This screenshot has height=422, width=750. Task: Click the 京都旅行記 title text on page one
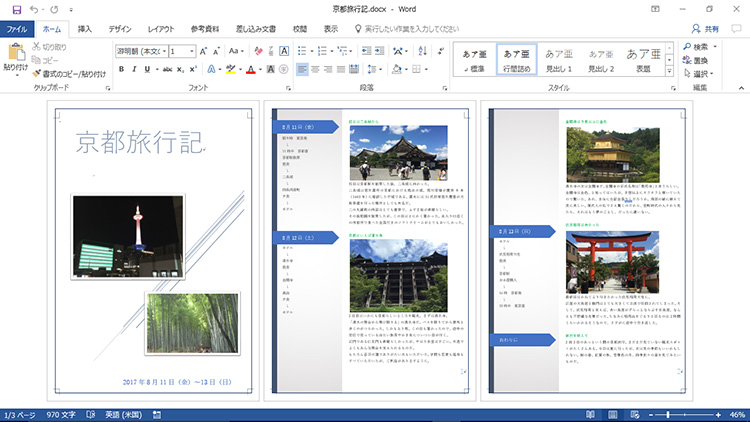138,142
